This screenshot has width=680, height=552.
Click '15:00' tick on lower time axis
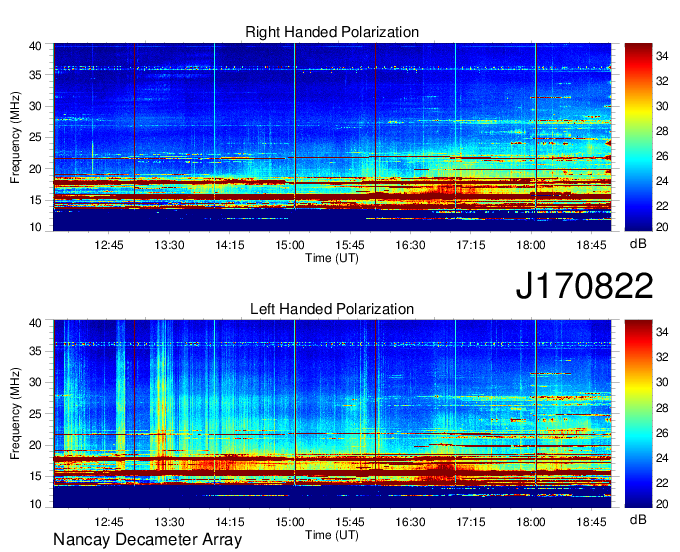290,522
